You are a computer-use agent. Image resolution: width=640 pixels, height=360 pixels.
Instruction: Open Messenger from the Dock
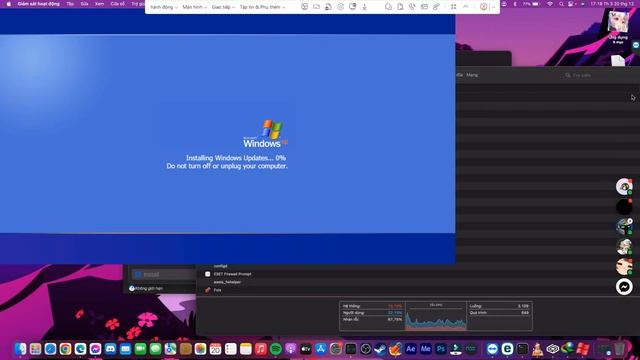click(x=96, y=349)
